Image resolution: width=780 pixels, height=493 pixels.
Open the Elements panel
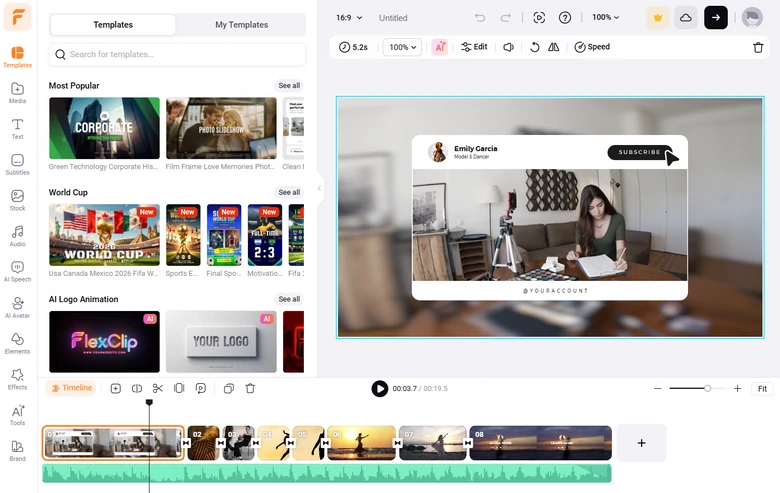pos(17,344)
